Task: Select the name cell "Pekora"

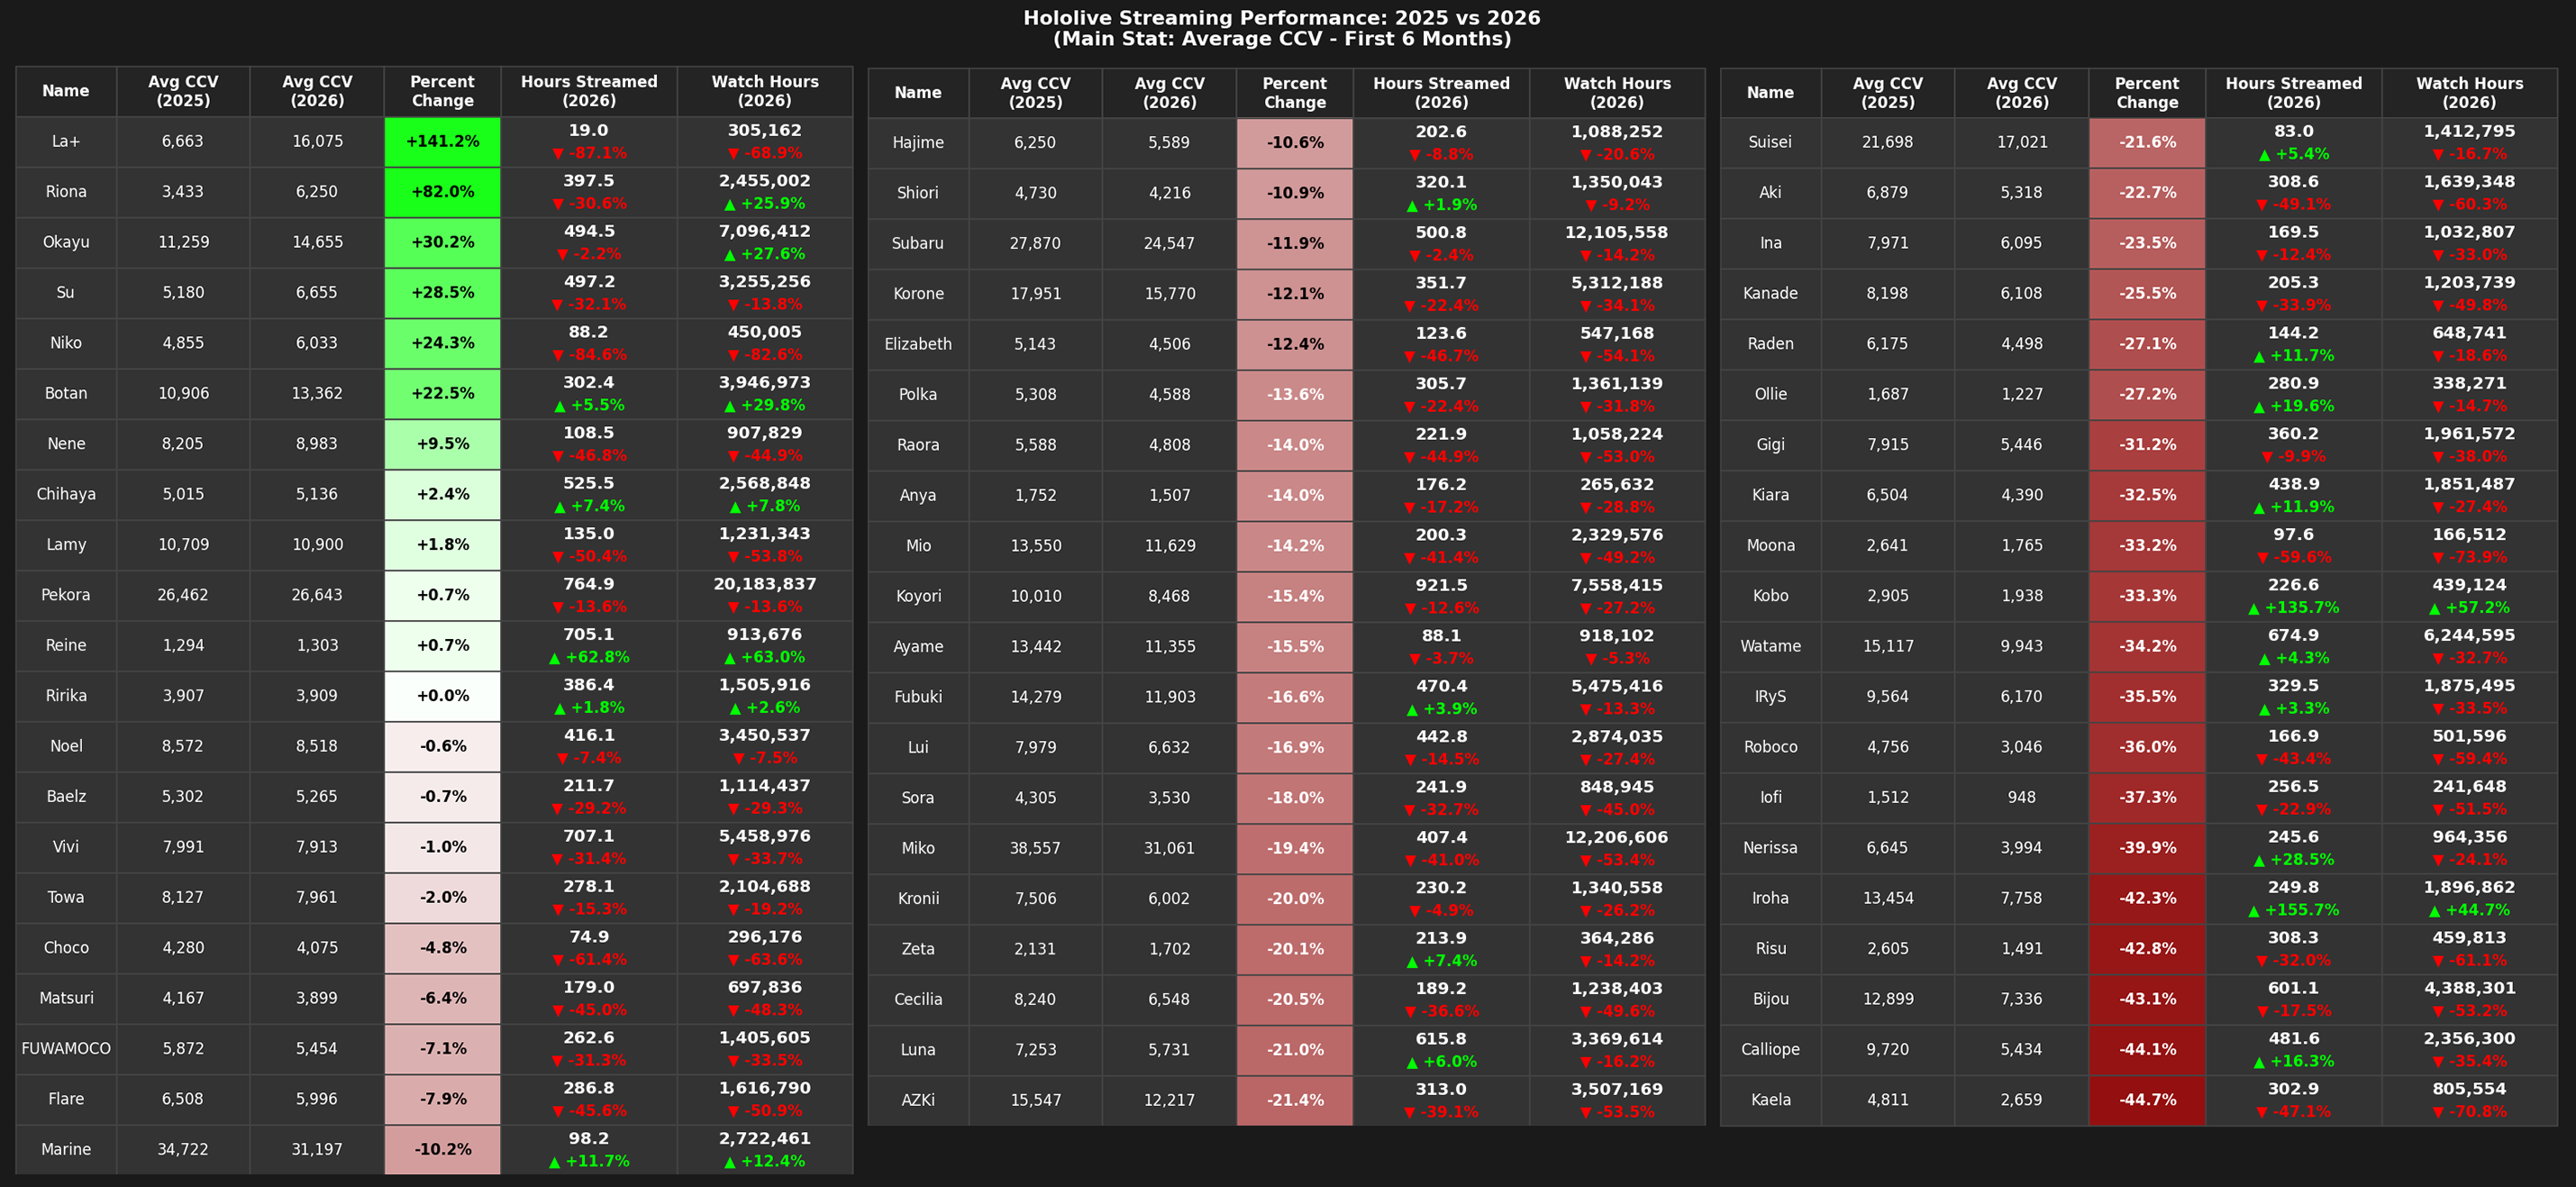Action: tap(66, 595)
